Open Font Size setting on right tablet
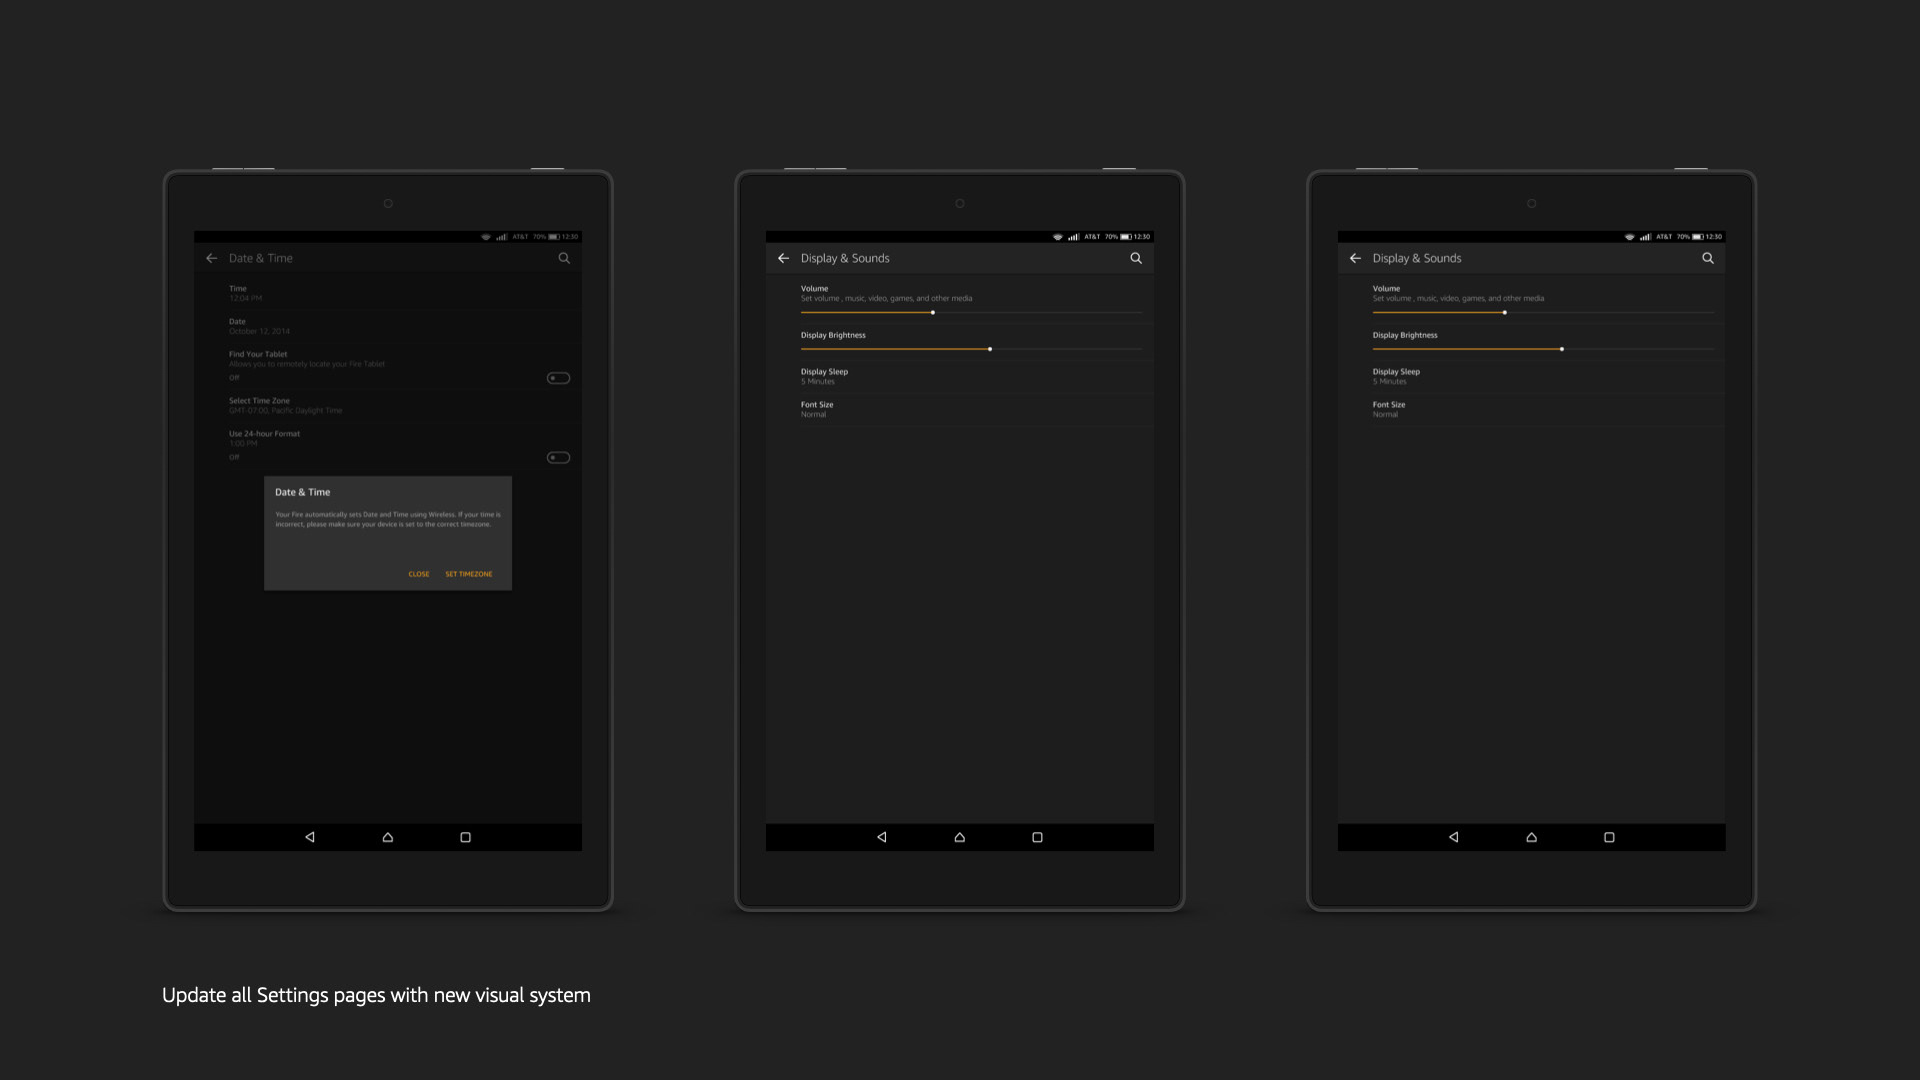The height and width of the screenshot is (1080, 1920). coord(1389,409)
